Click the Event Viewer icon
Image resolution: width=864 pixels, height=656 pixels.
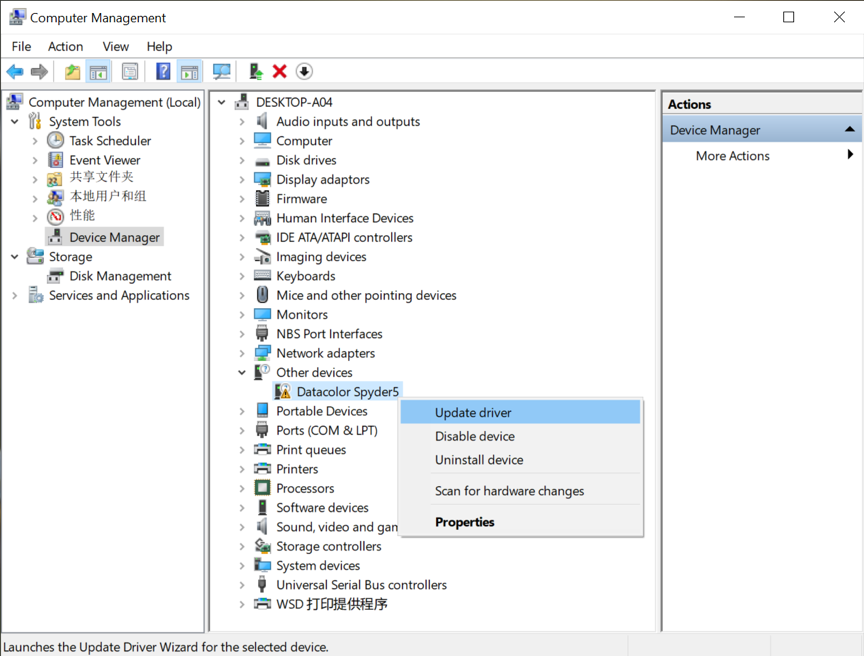[x=55, y=160]
